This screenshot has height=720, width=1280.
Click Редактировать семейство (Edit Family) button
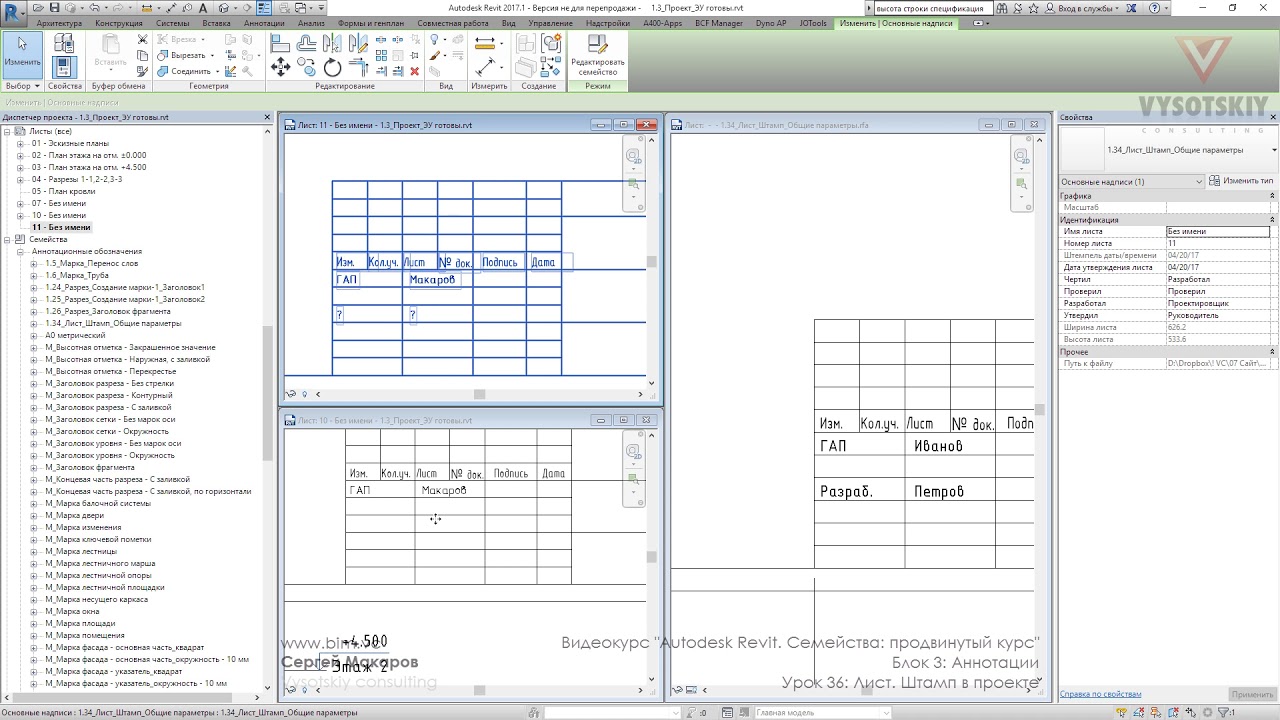598,56
